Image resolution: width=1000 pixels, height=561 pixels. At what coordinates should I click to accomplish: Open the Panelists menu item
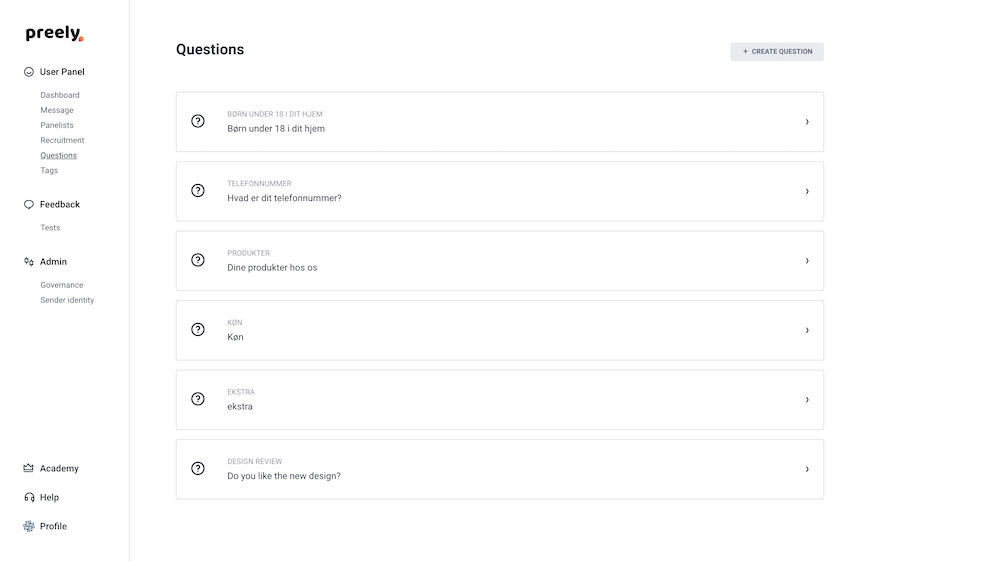[x=57, y=125]
